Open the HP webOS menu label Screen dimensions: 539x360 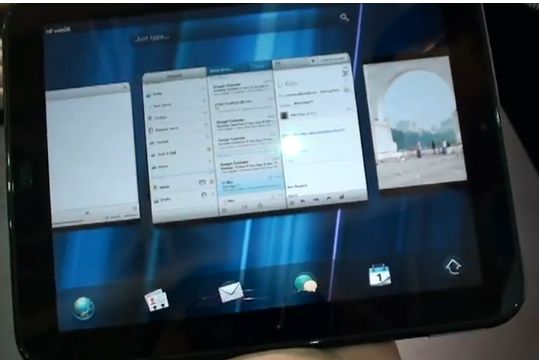click(58, 30)
